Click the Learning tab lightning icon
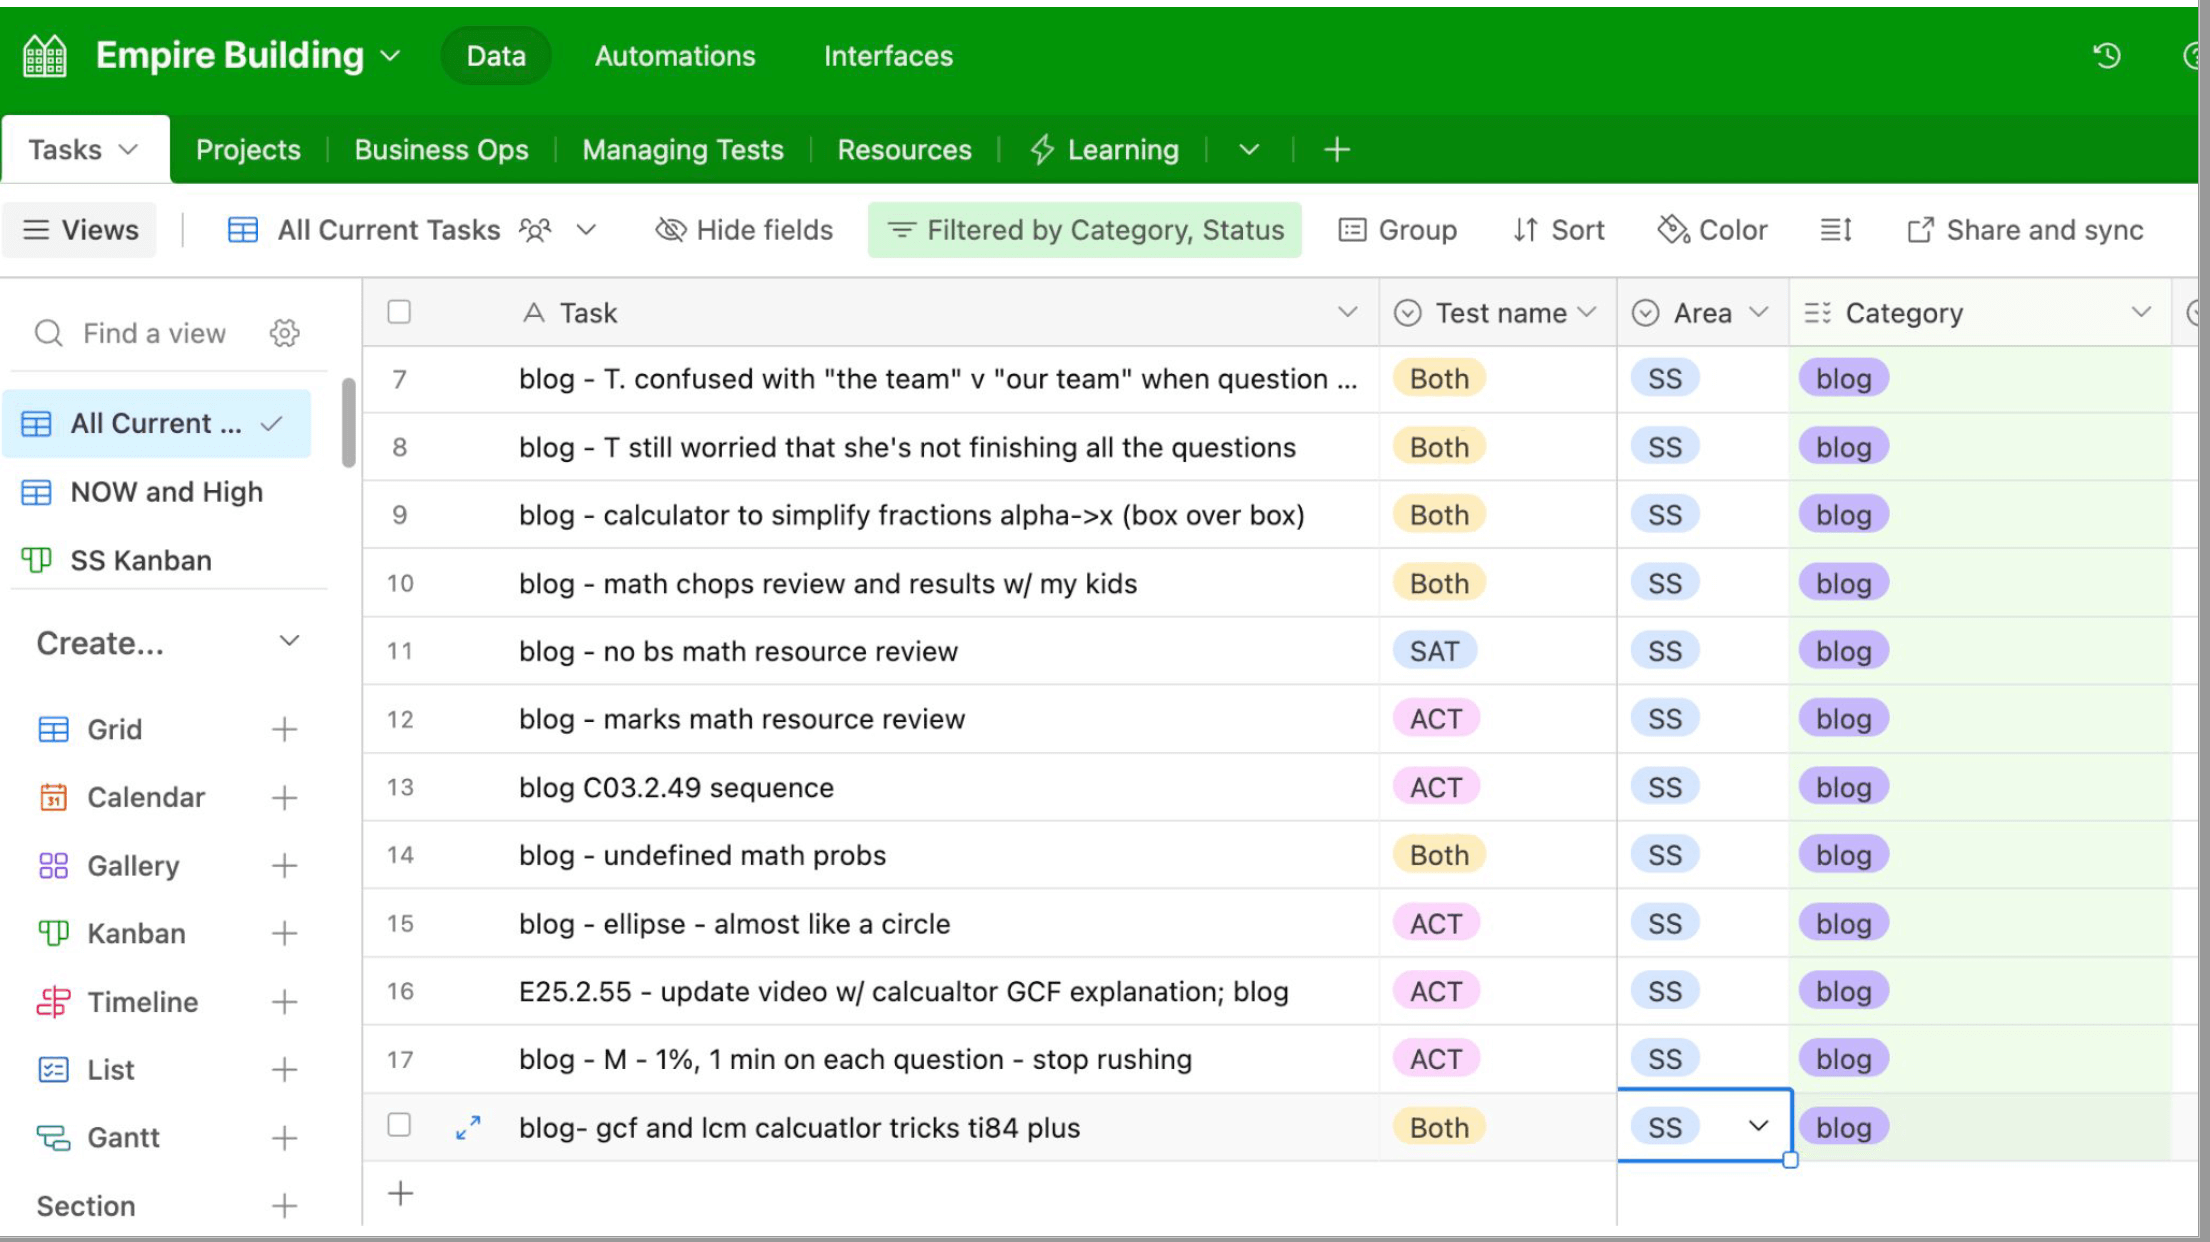2210x1242 pixels. [1042, 149]
